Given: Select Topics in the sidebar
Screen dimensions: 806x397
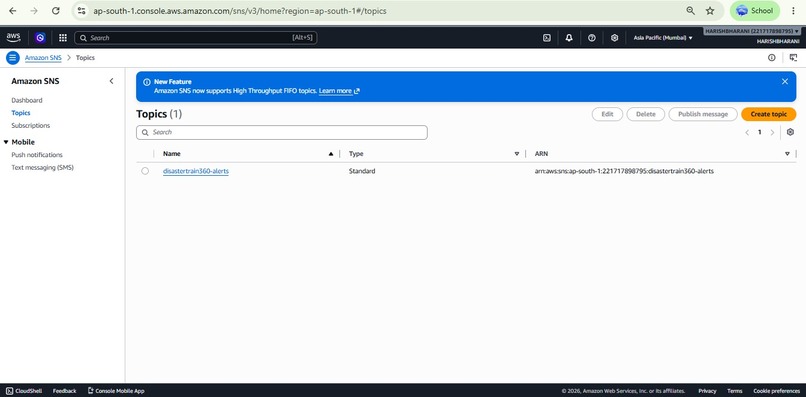Looking at the screenshot, I should pos(21,113).
